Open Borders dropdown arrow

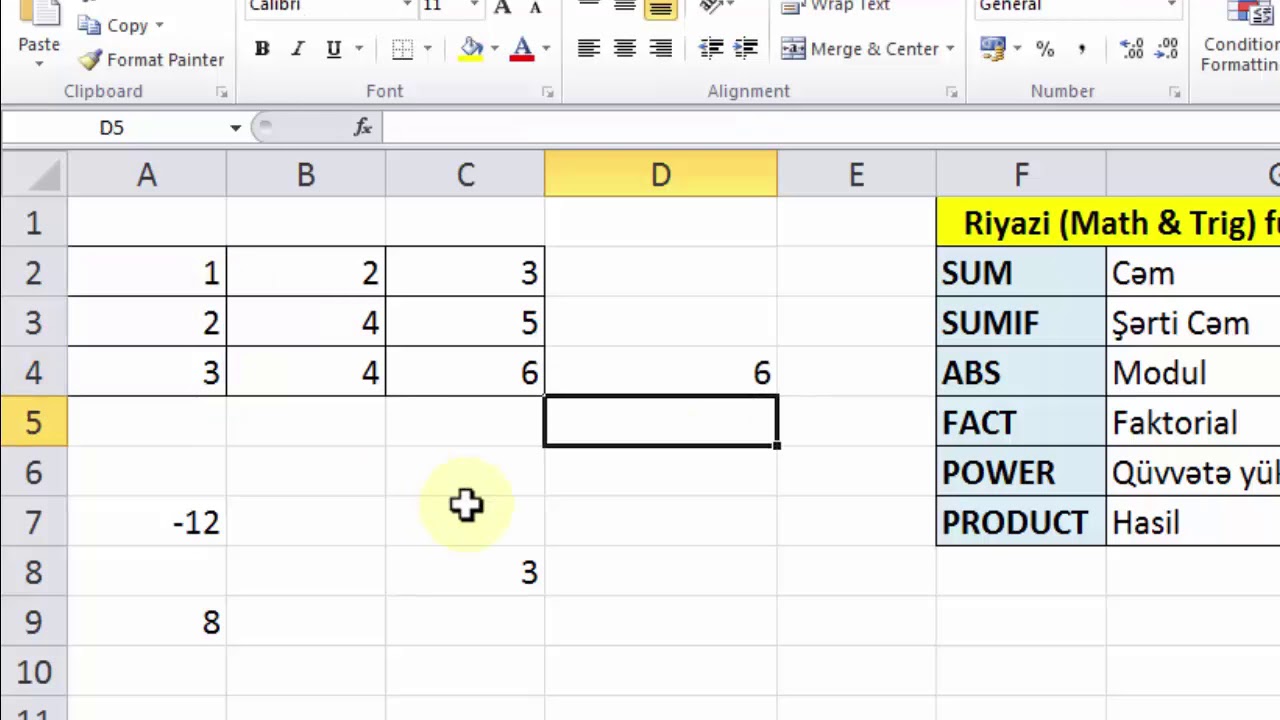(x=428, y=49)
